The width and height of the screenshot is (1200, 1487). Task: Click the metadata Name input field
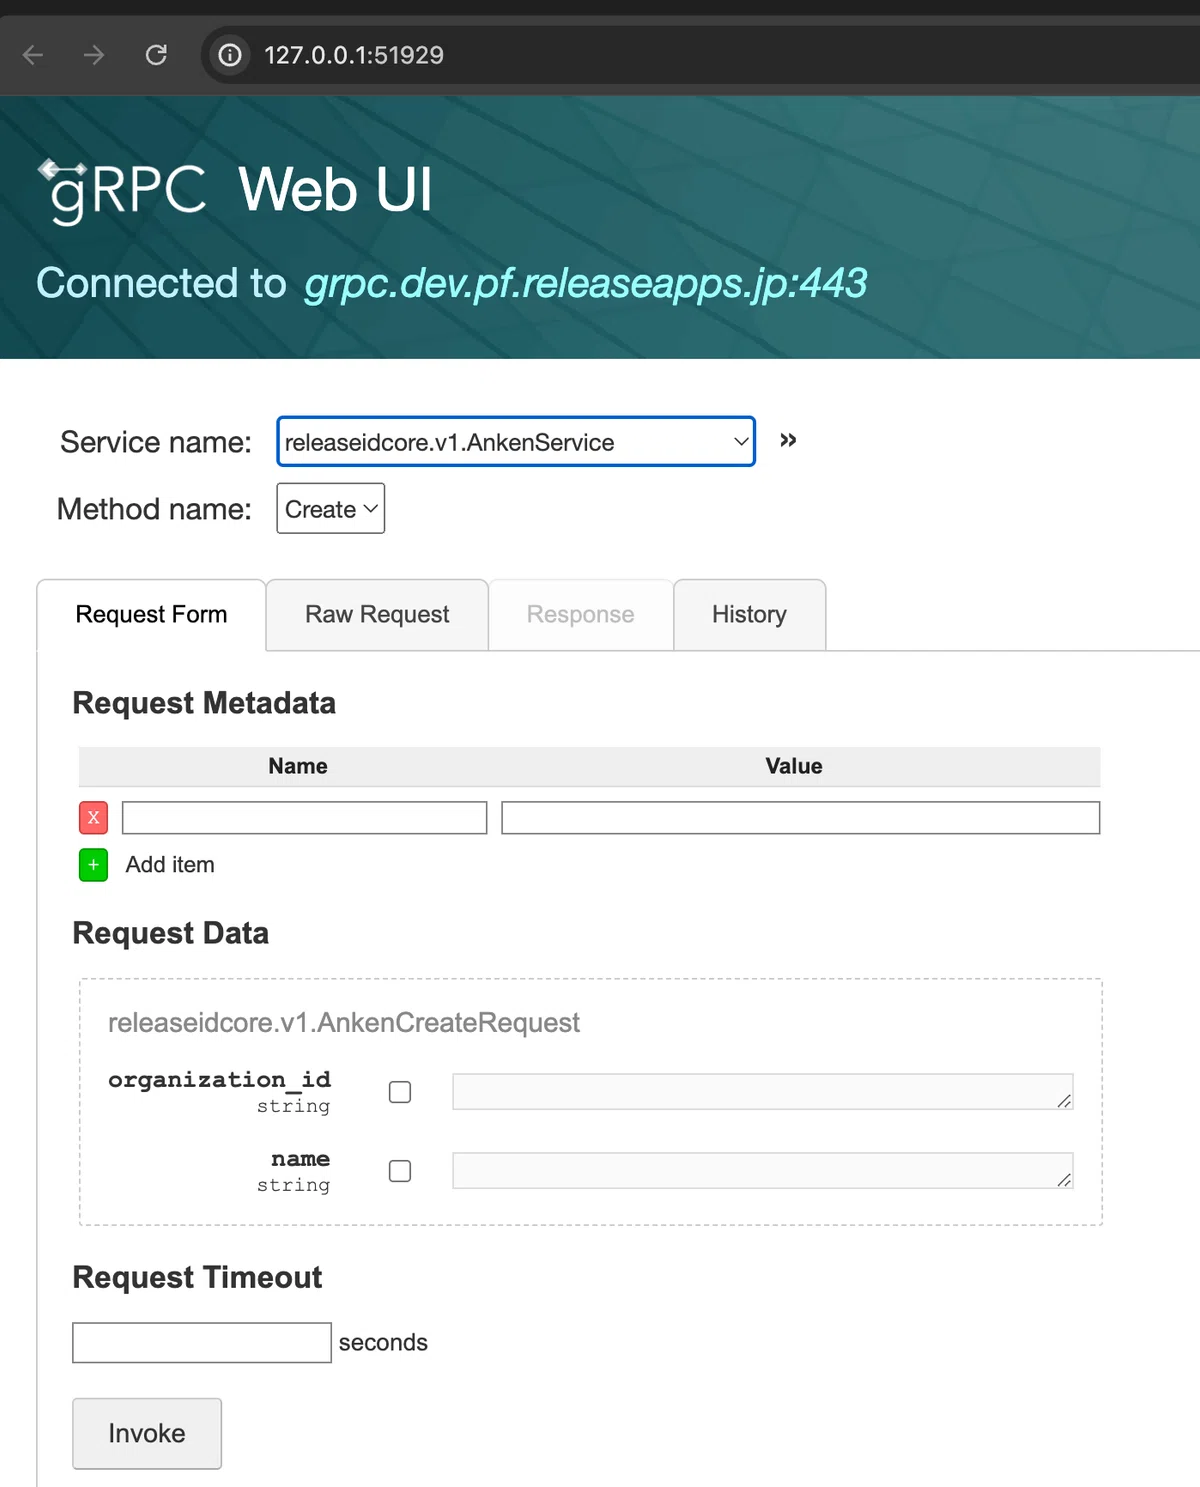coord(305,818)
